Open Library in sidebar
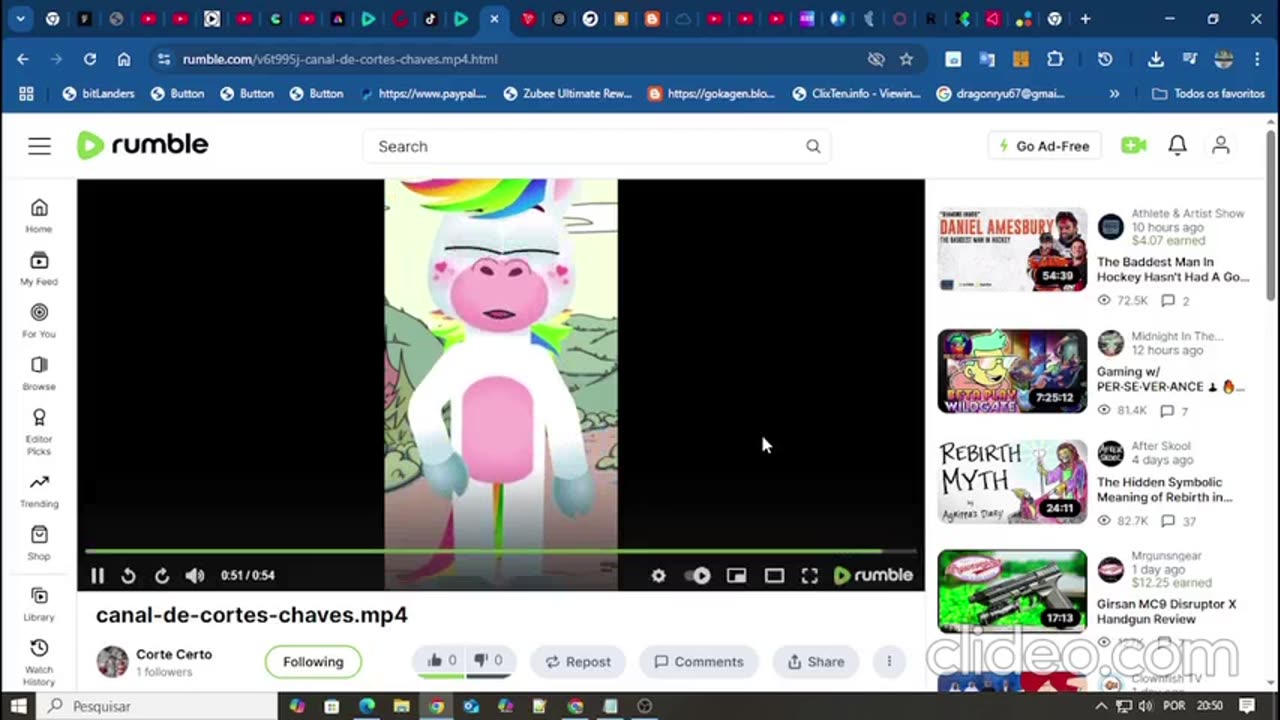The height and width of the screenshot is (720, 1280). pyautogui.click(x=39, y=604)
